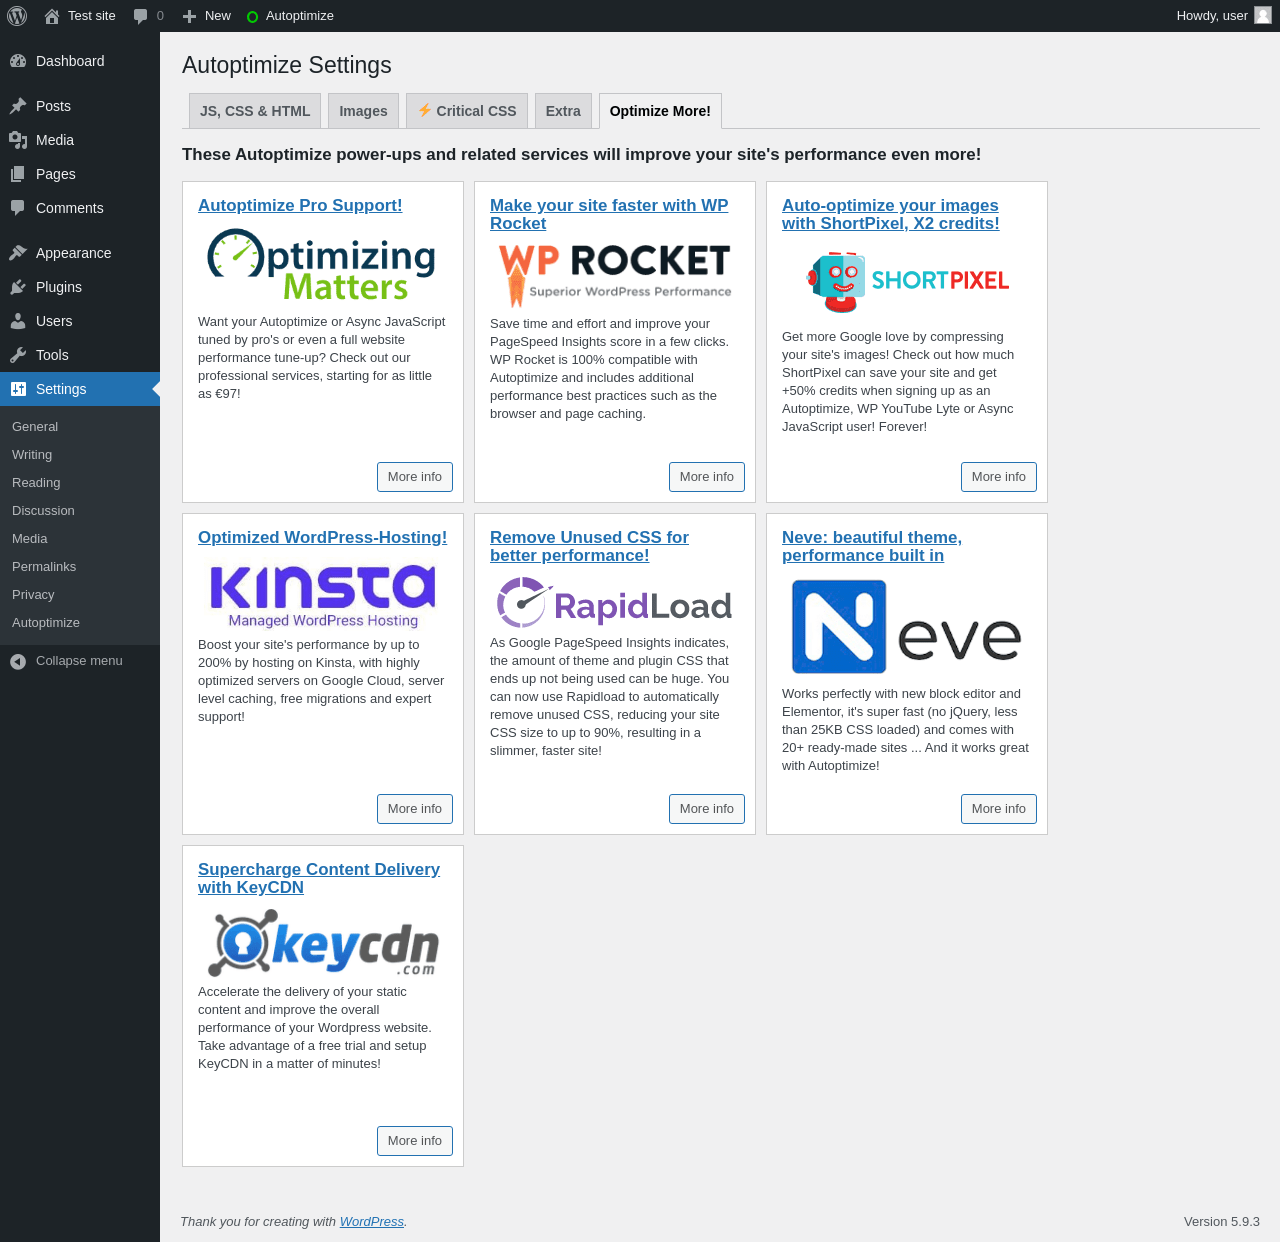The height and width of the screenshot is (1242, 1280).
Task: Open Reading settings submenu
Action: coord(36,483)
